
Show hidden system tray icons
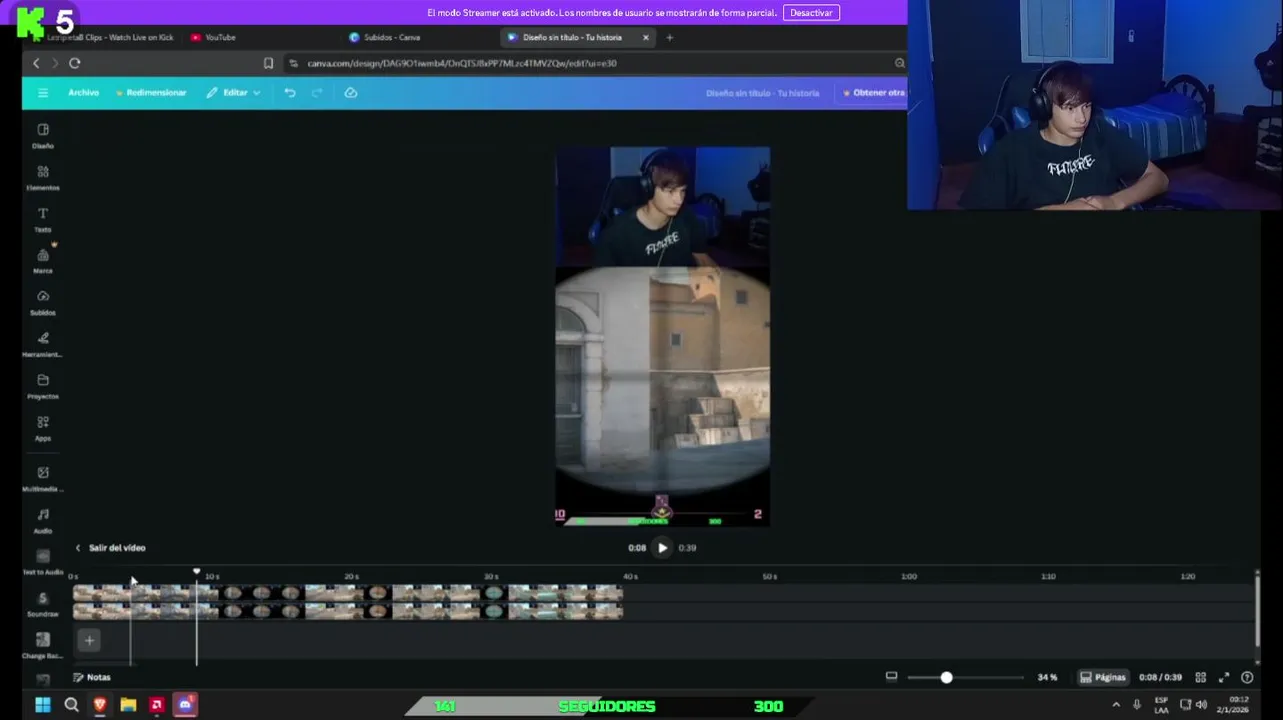point(1116,705)
